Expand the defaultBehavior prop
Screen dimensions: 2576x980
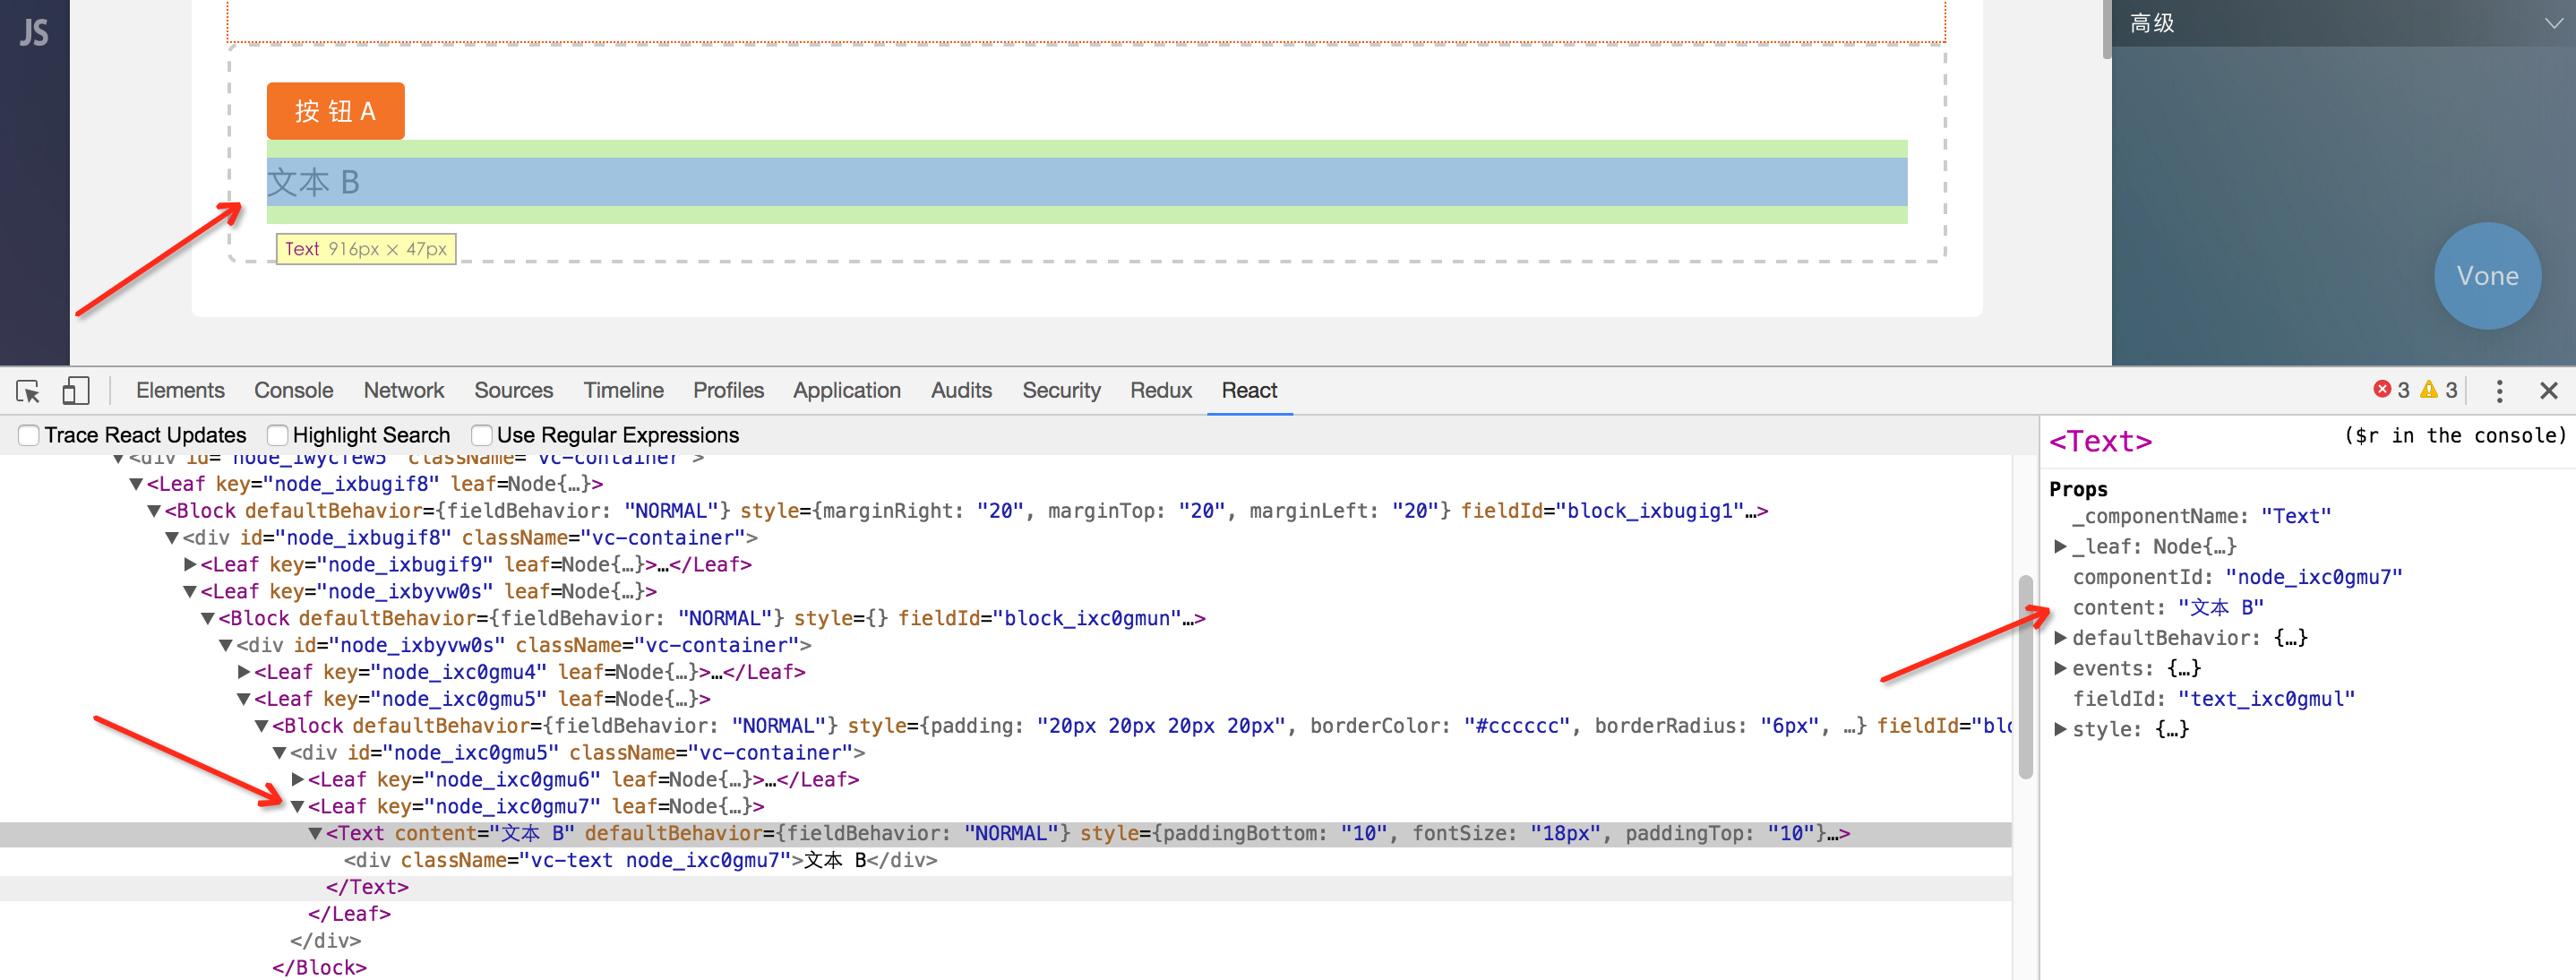[2060, 638]
